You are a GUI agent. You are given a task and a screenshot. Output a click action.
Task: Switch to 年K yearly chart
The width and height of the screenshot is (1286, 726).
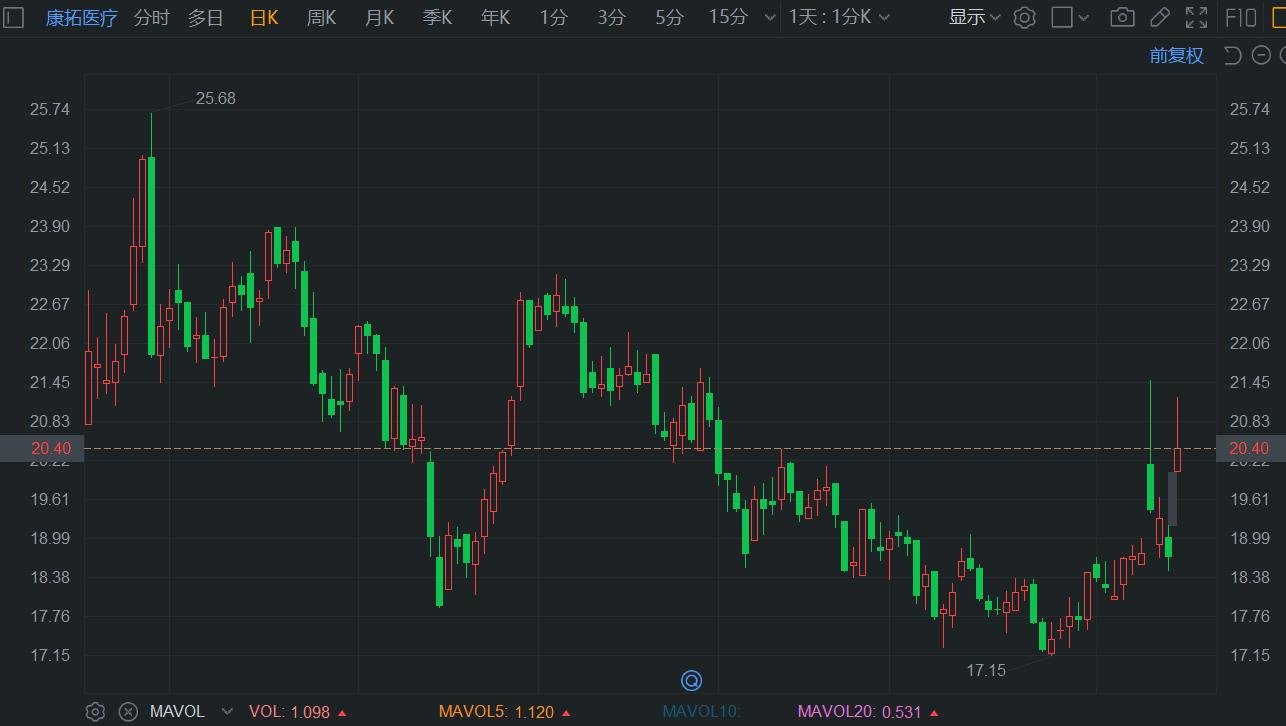point(495,17)
